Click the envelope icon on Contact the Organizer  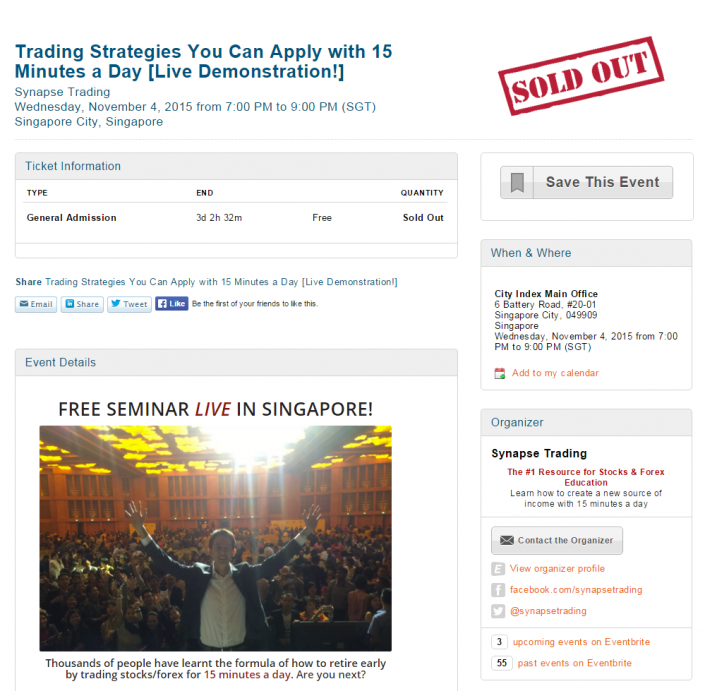tap(507, 540)
